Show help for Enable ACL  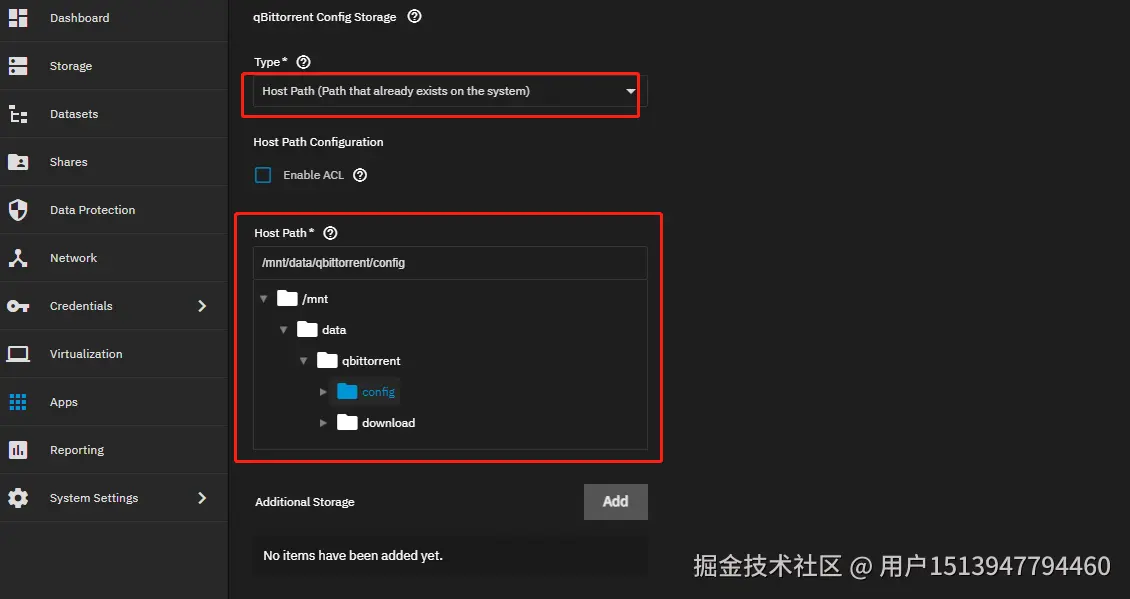tap(360, 174)
